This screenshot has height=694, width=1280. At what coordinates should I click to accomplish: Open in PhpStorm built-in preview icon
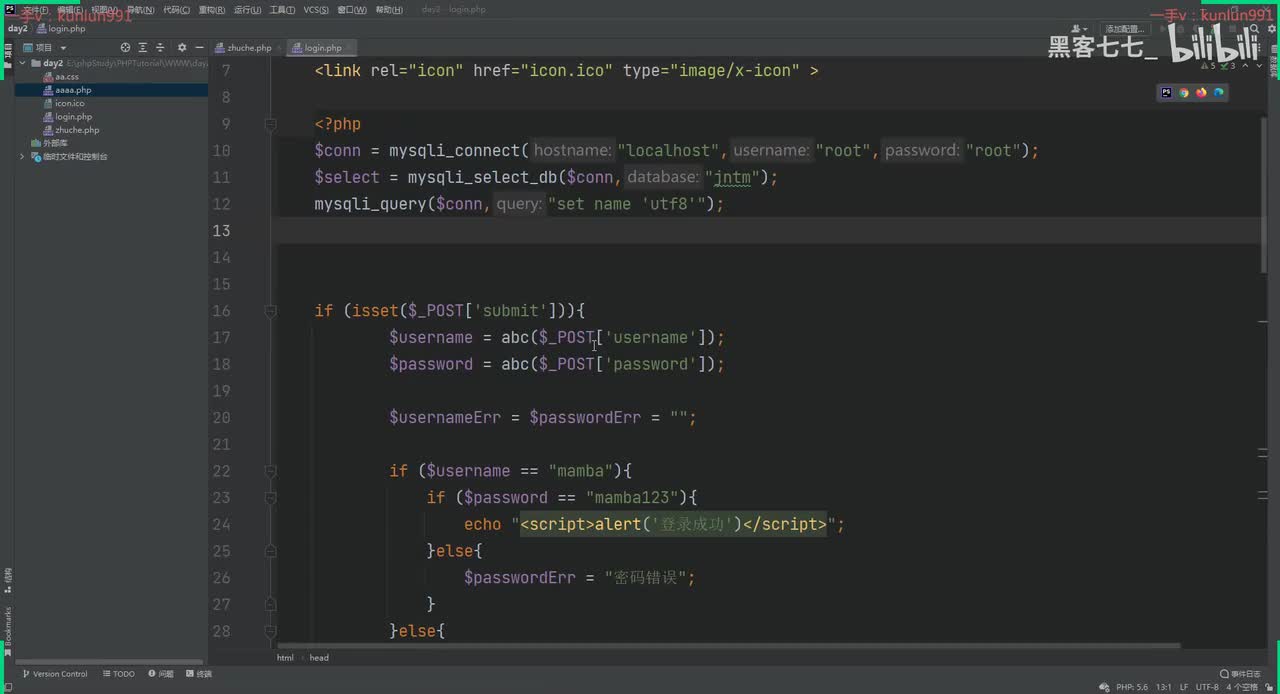coord(1166,92)
